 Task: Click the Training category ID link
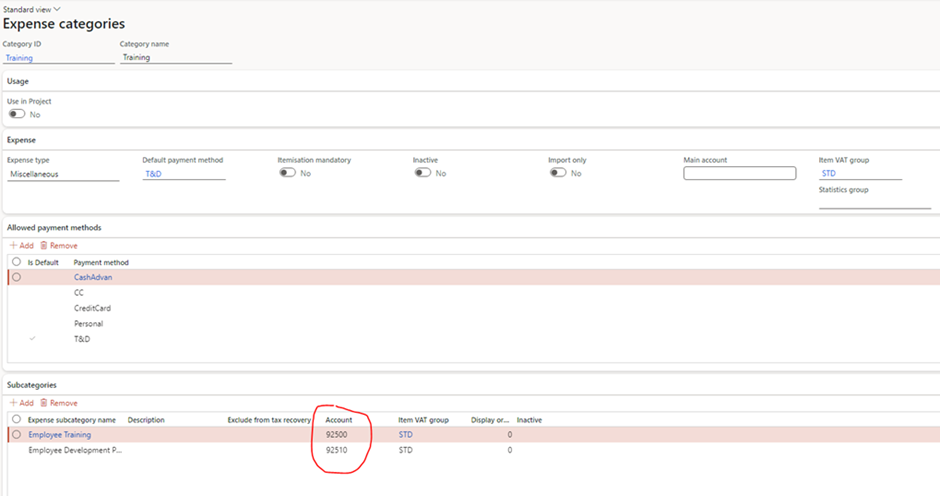point(19,58)
